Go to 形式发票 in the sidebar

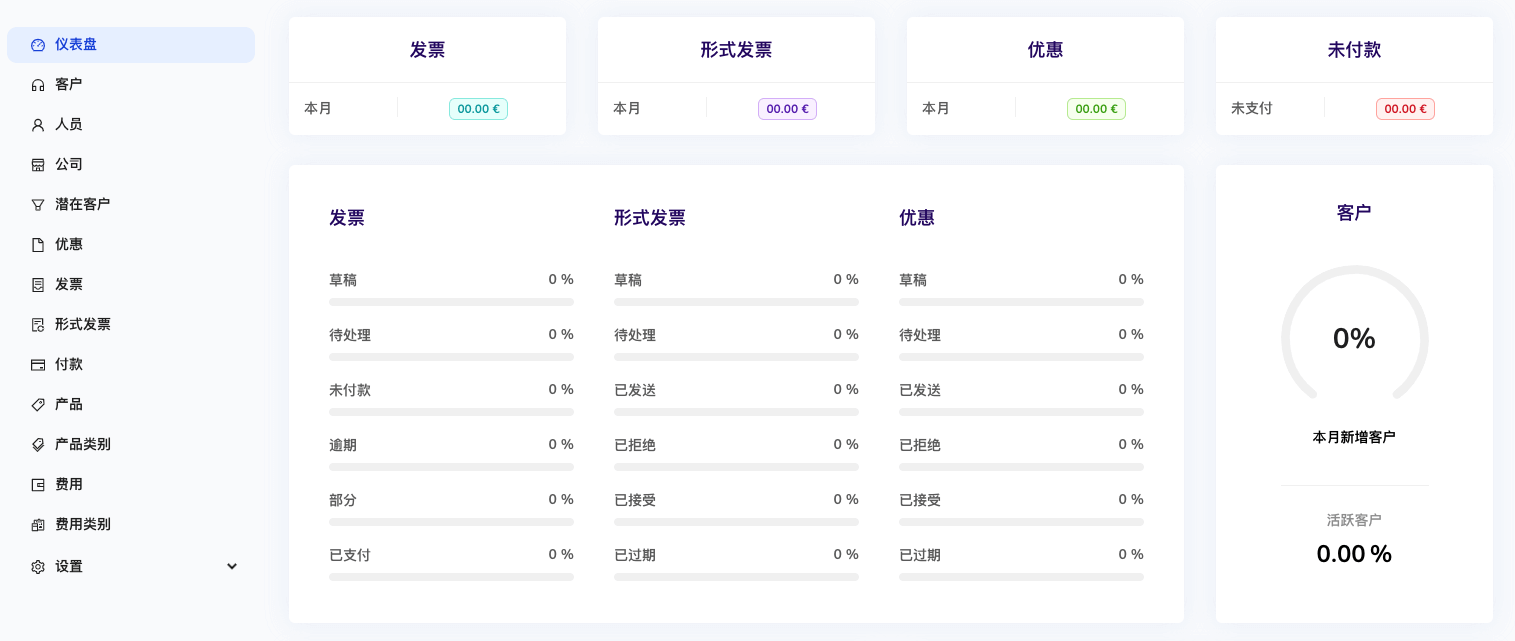point(83,324)
